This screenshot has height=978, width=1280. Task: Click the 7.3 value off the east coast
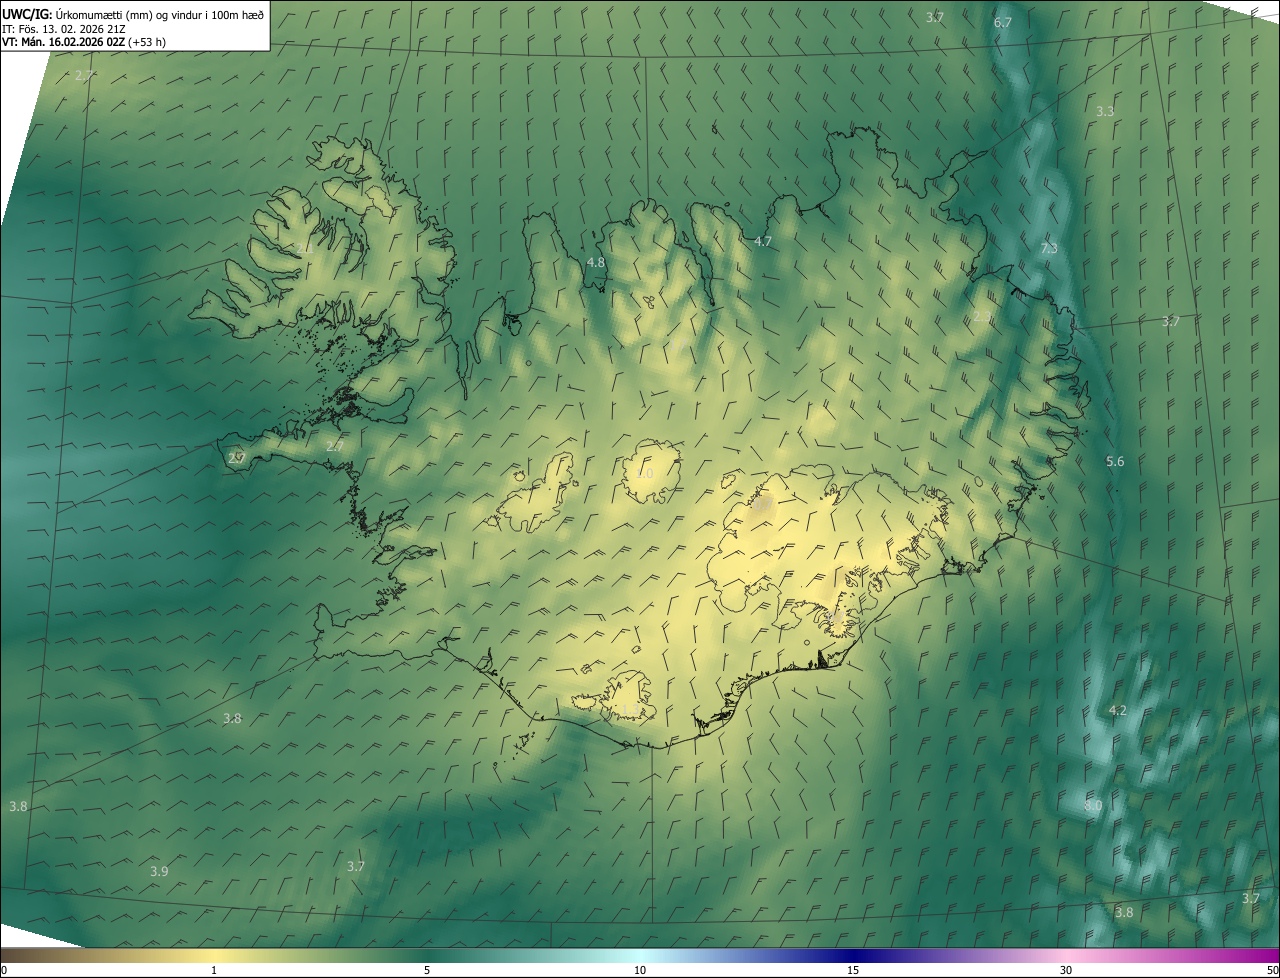coord(1048,248)
